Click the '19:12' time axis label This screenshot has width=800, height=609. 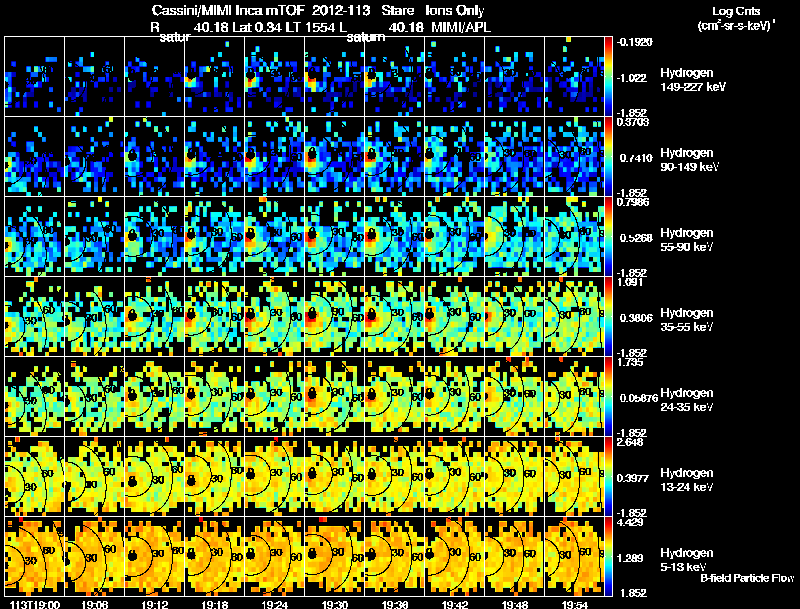(155, 605)
